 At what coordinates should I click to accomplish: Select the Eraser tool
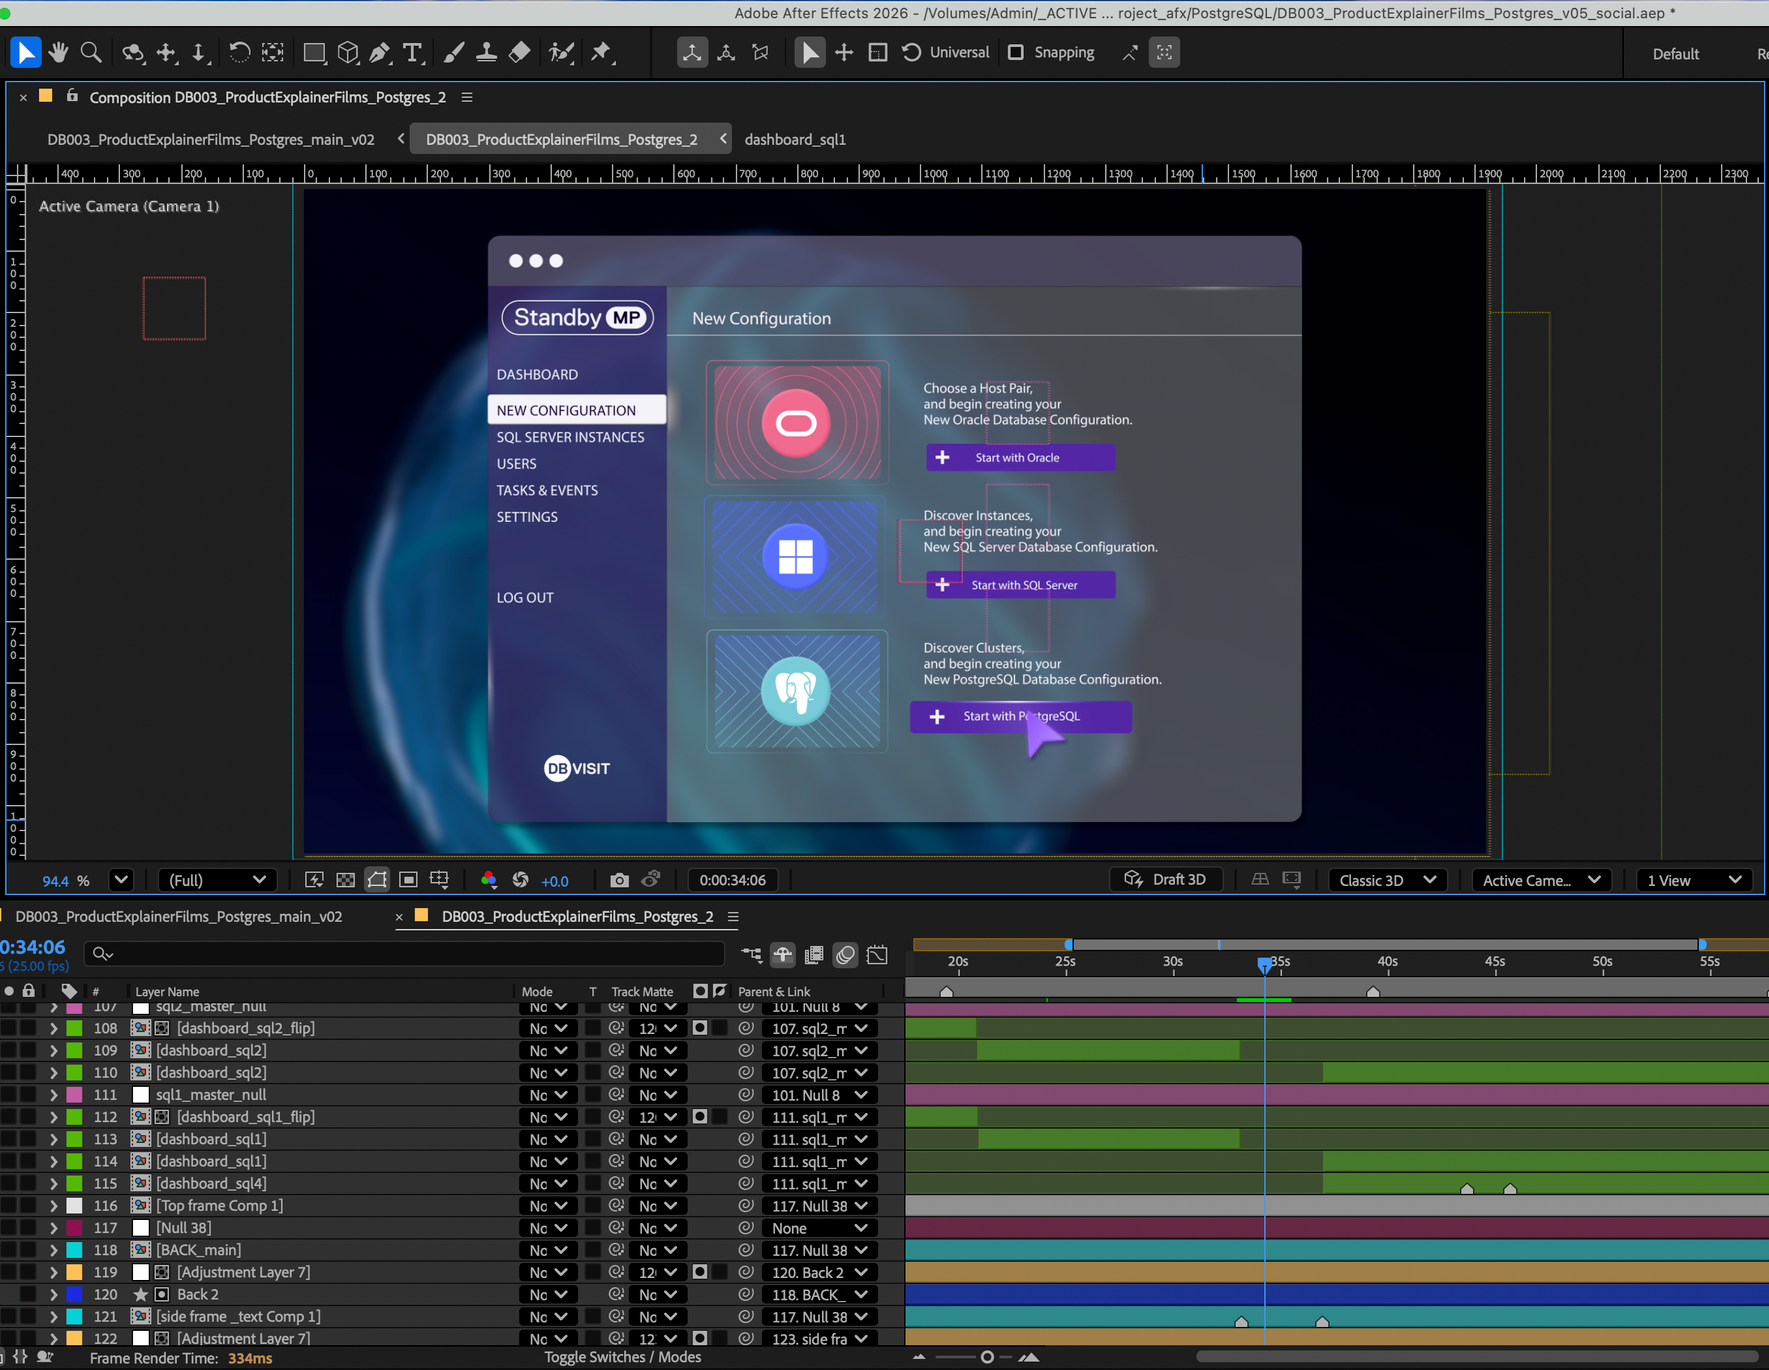pos(519,52)
